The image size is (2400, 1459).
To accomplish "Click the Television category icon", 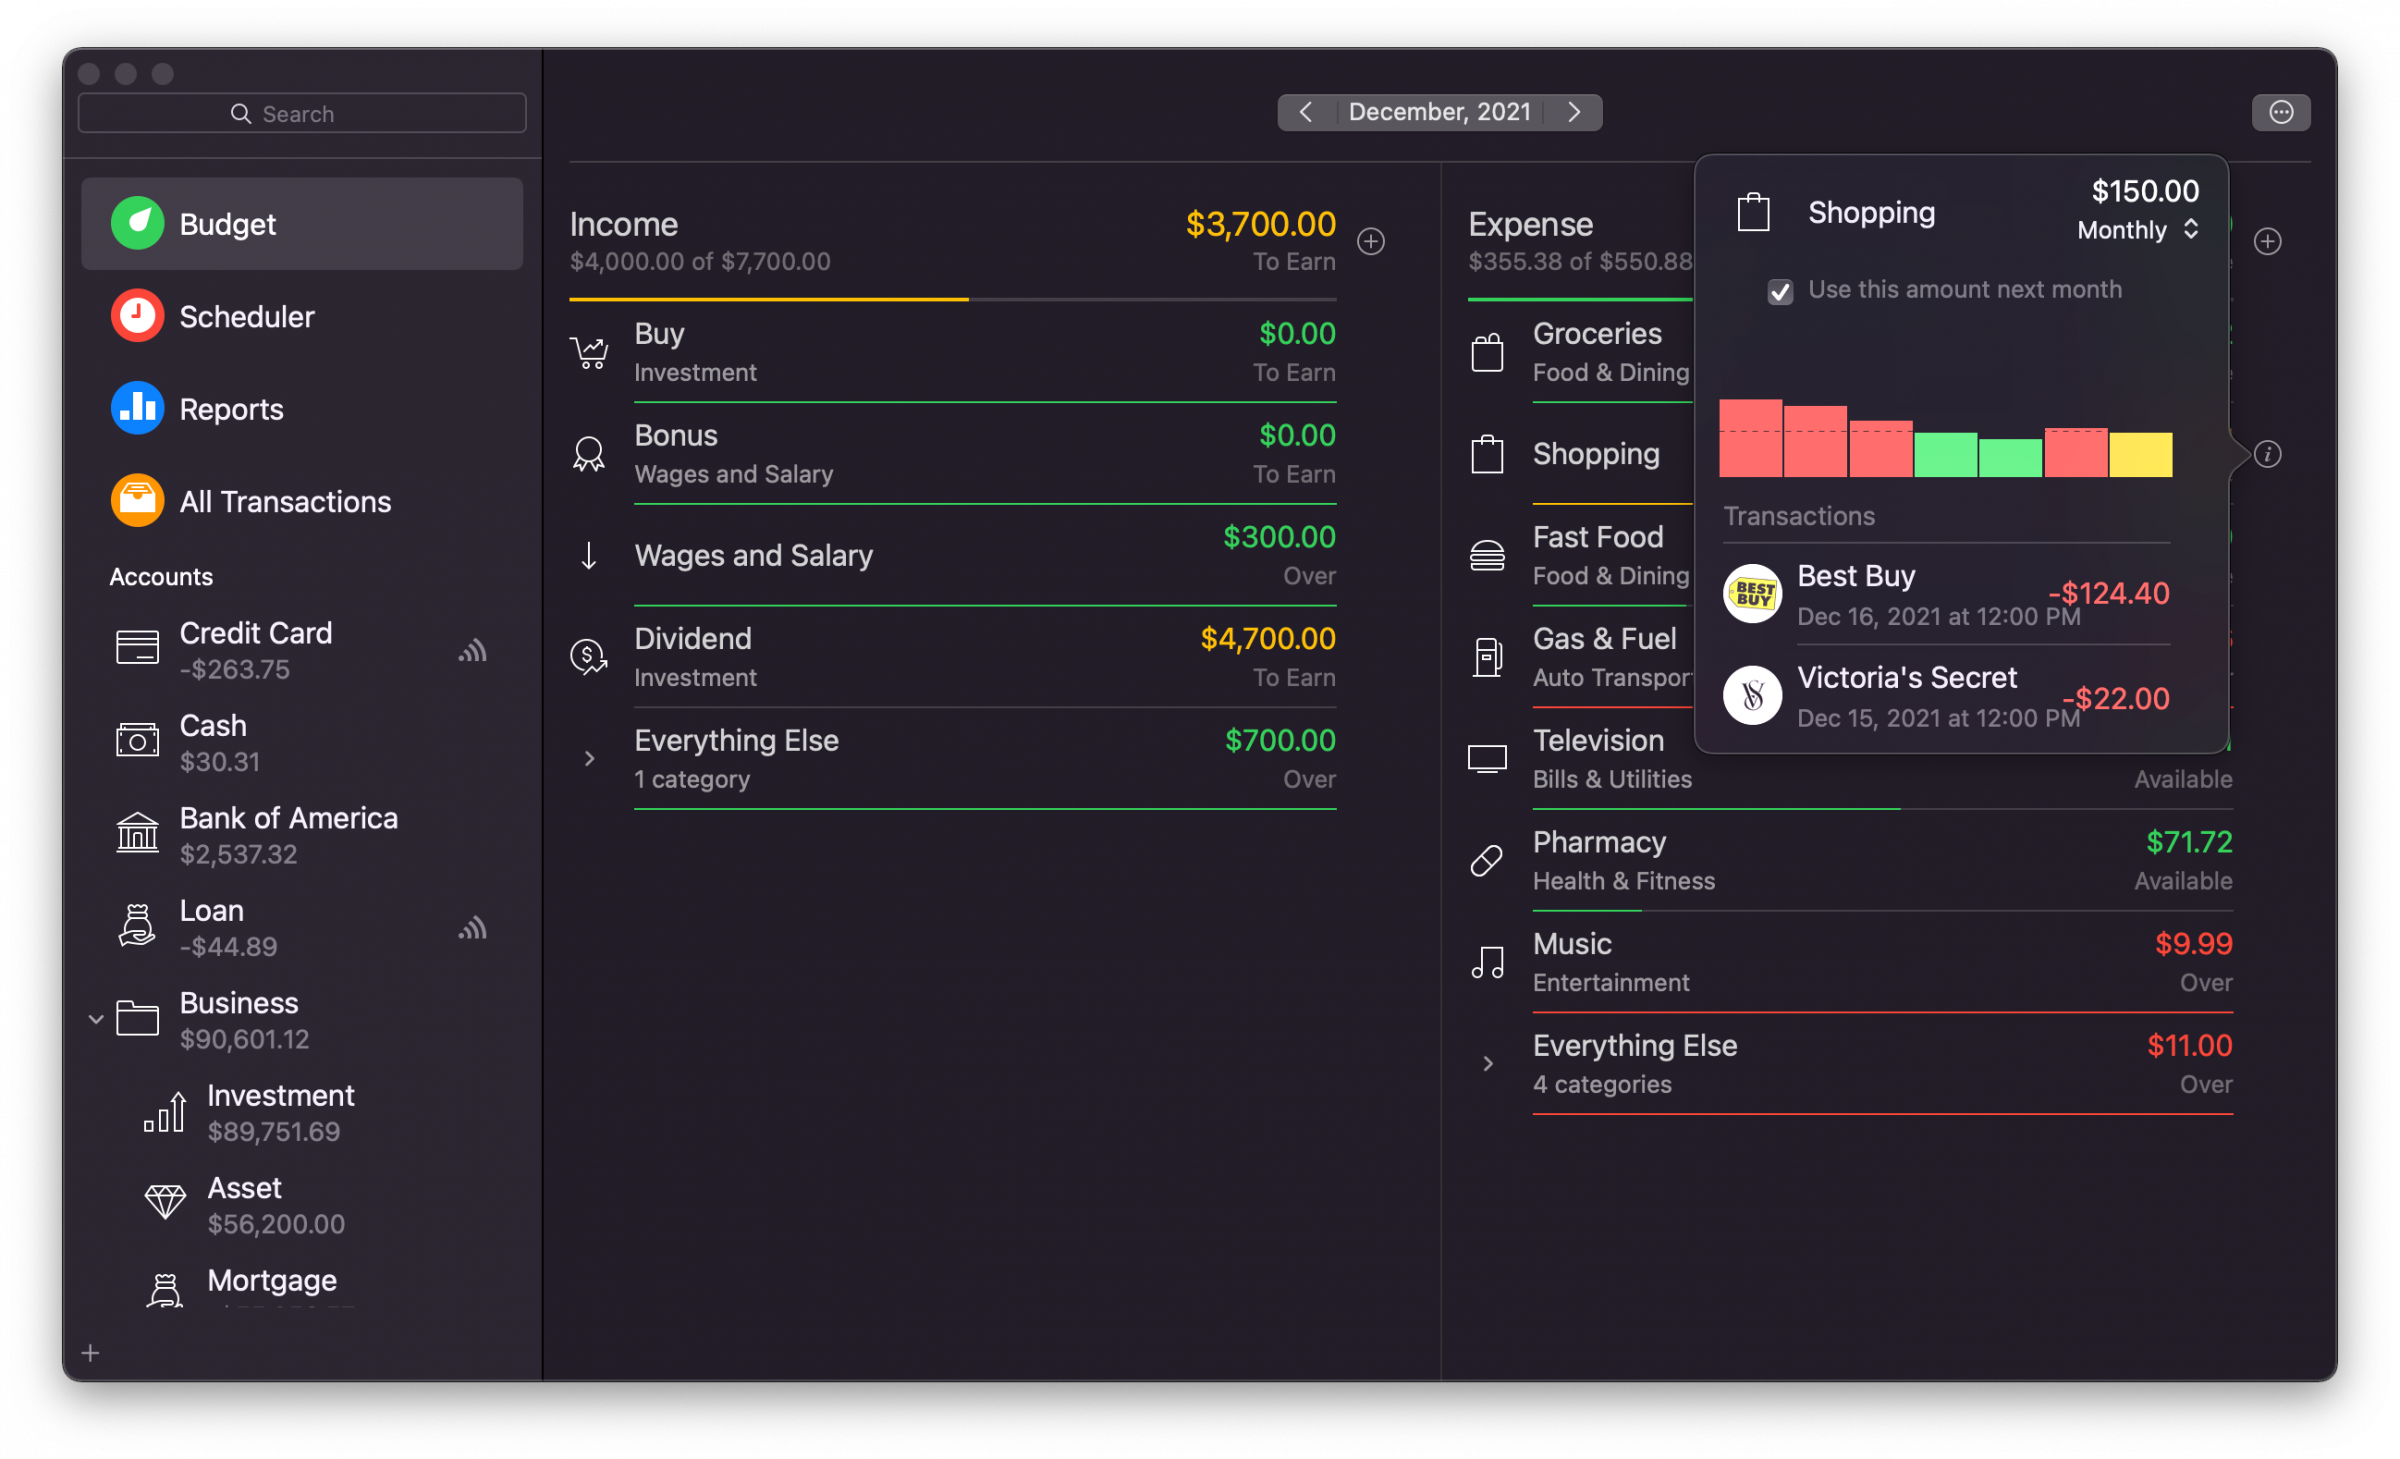I will point(1488,759).
